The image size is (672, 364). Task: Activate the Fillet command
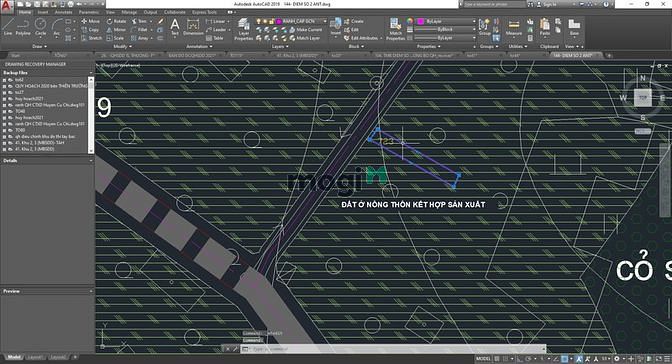tap(139, 30)
